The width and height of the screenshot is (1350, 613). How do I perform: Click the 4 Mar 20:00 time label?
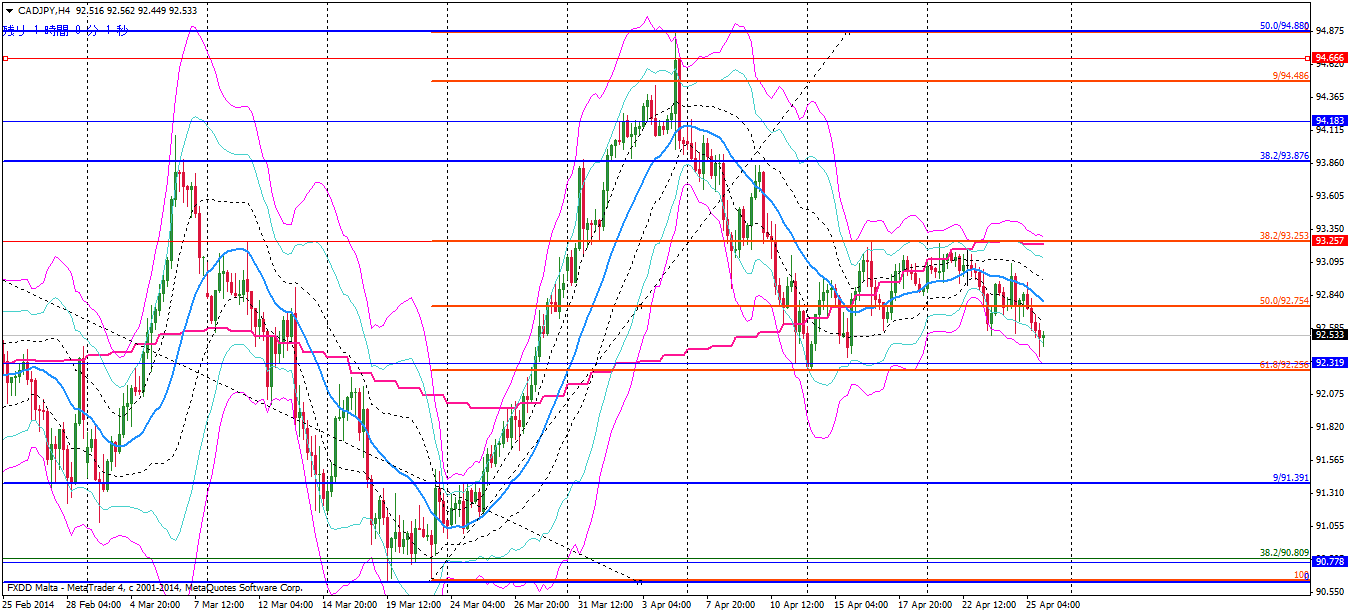click(x=157, y=604)
